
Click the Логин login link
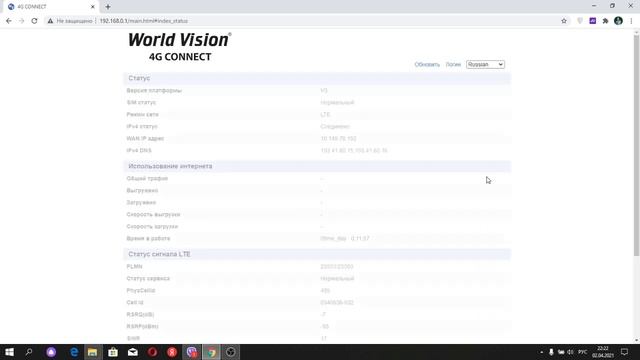pos(453,64)
